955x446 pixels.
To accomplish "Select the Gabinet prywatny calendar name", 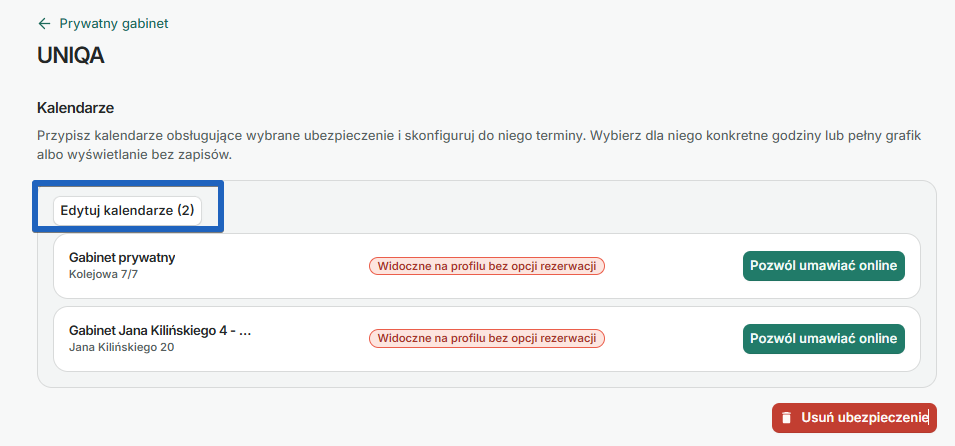I will point(122,258).
